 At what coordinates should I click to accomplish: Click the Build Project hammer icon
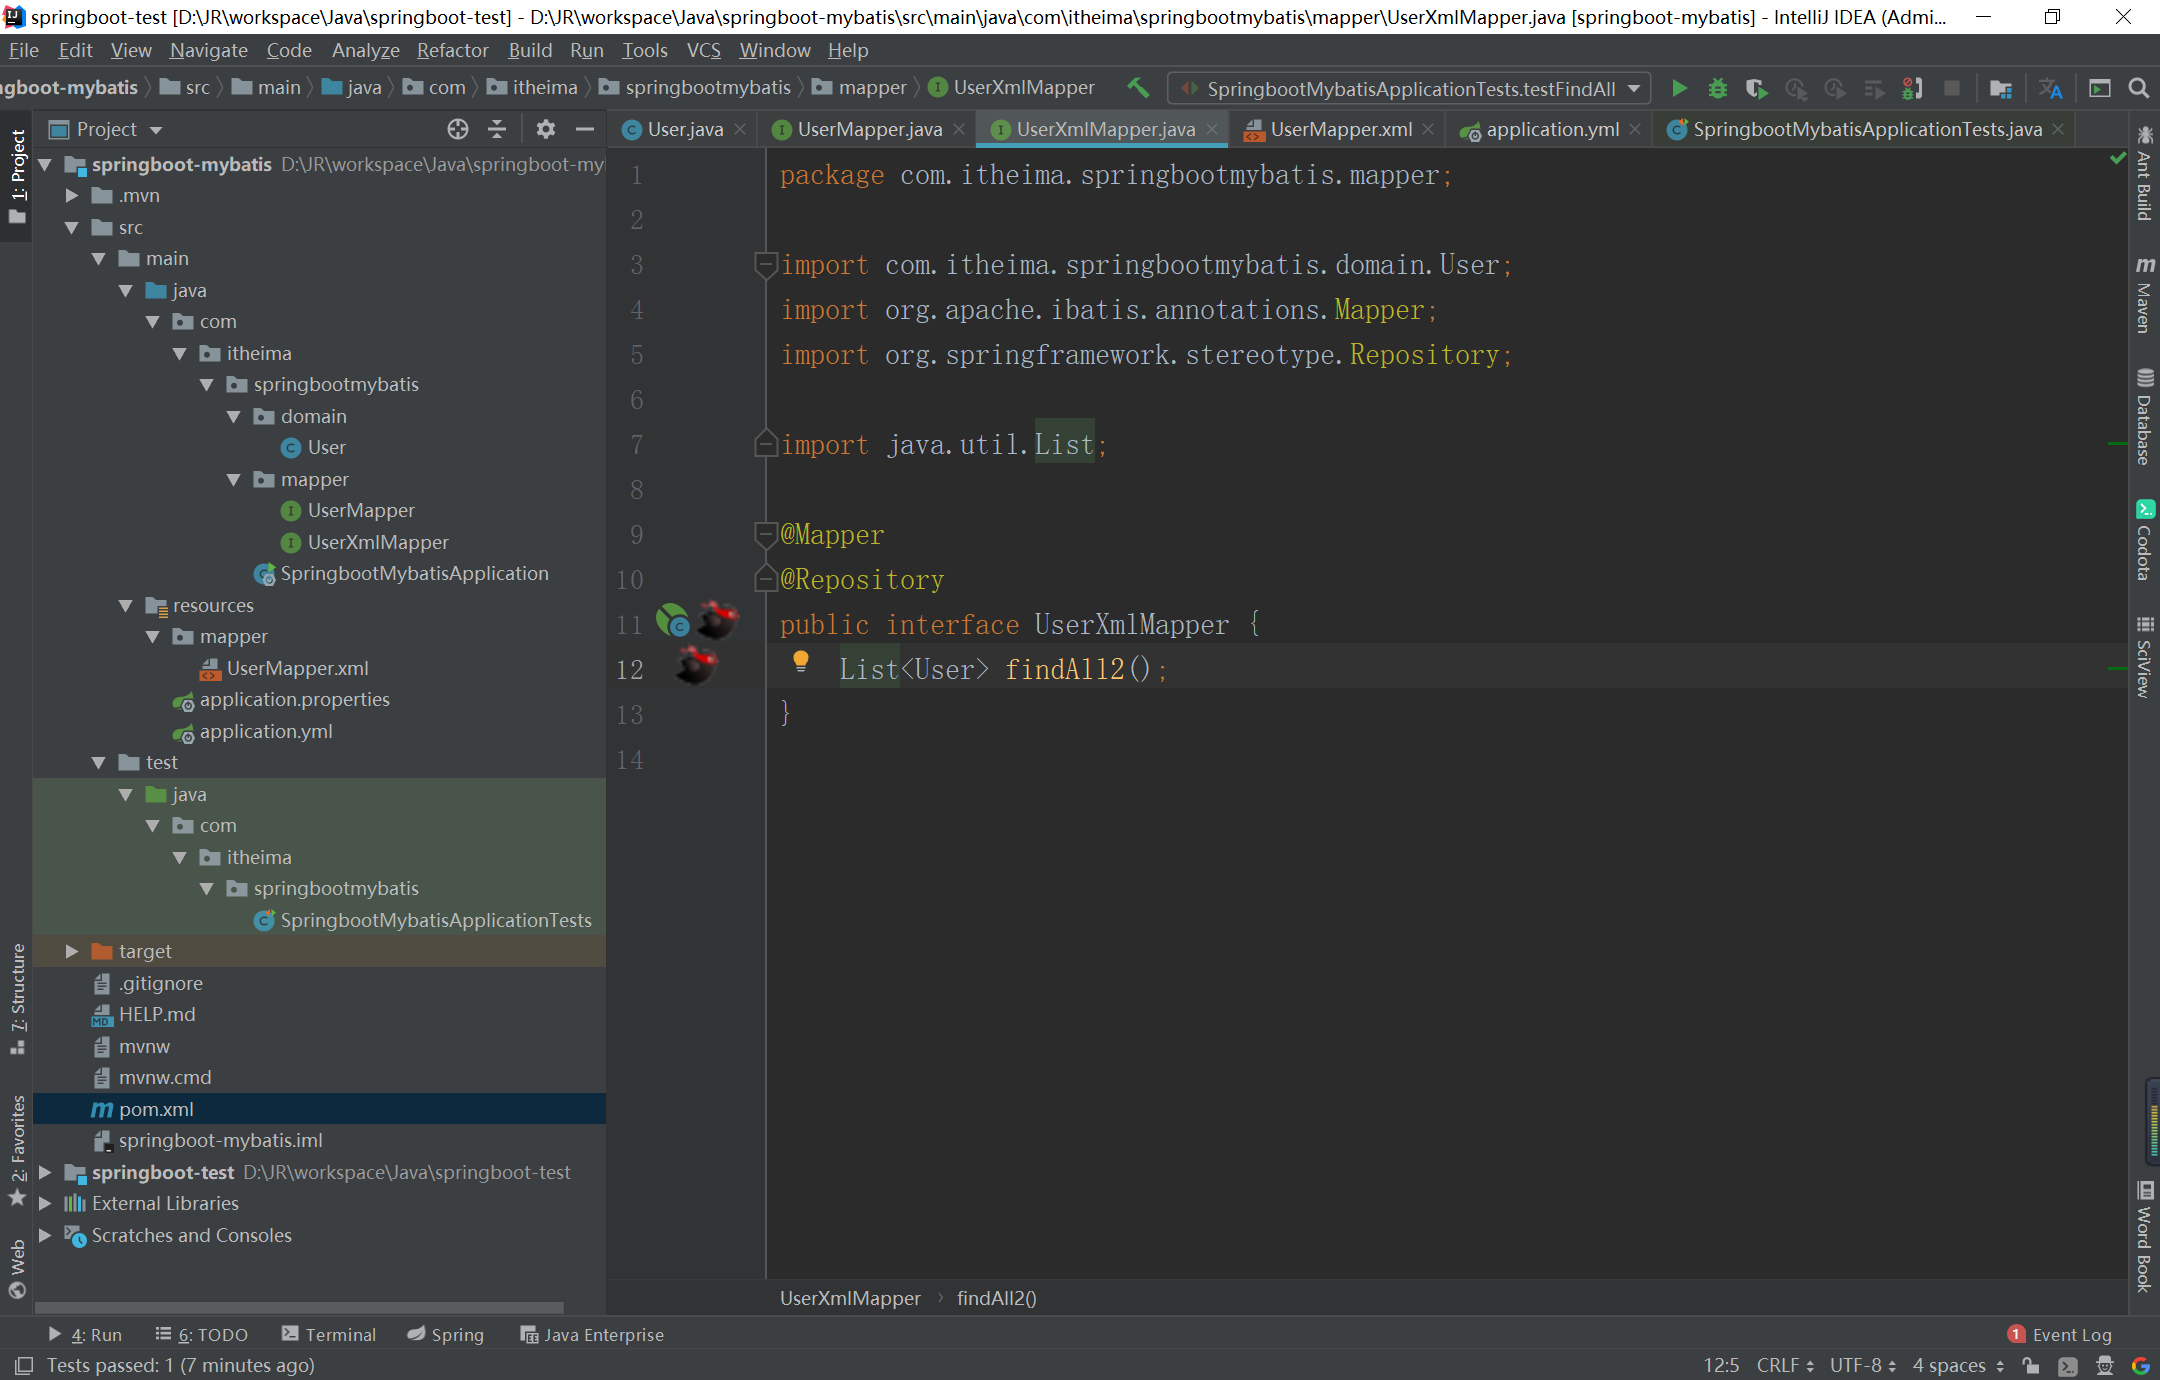coord(1138,88)
